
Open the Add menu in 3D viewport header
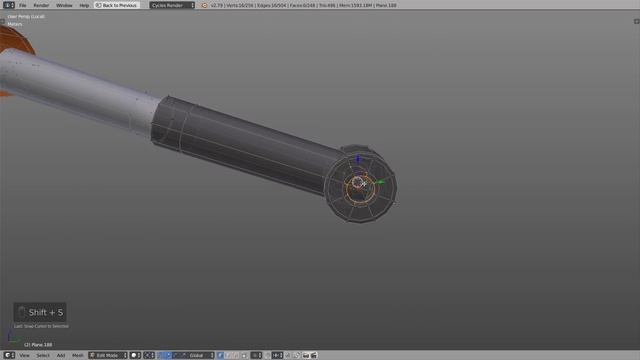click(x=61, y=356)
